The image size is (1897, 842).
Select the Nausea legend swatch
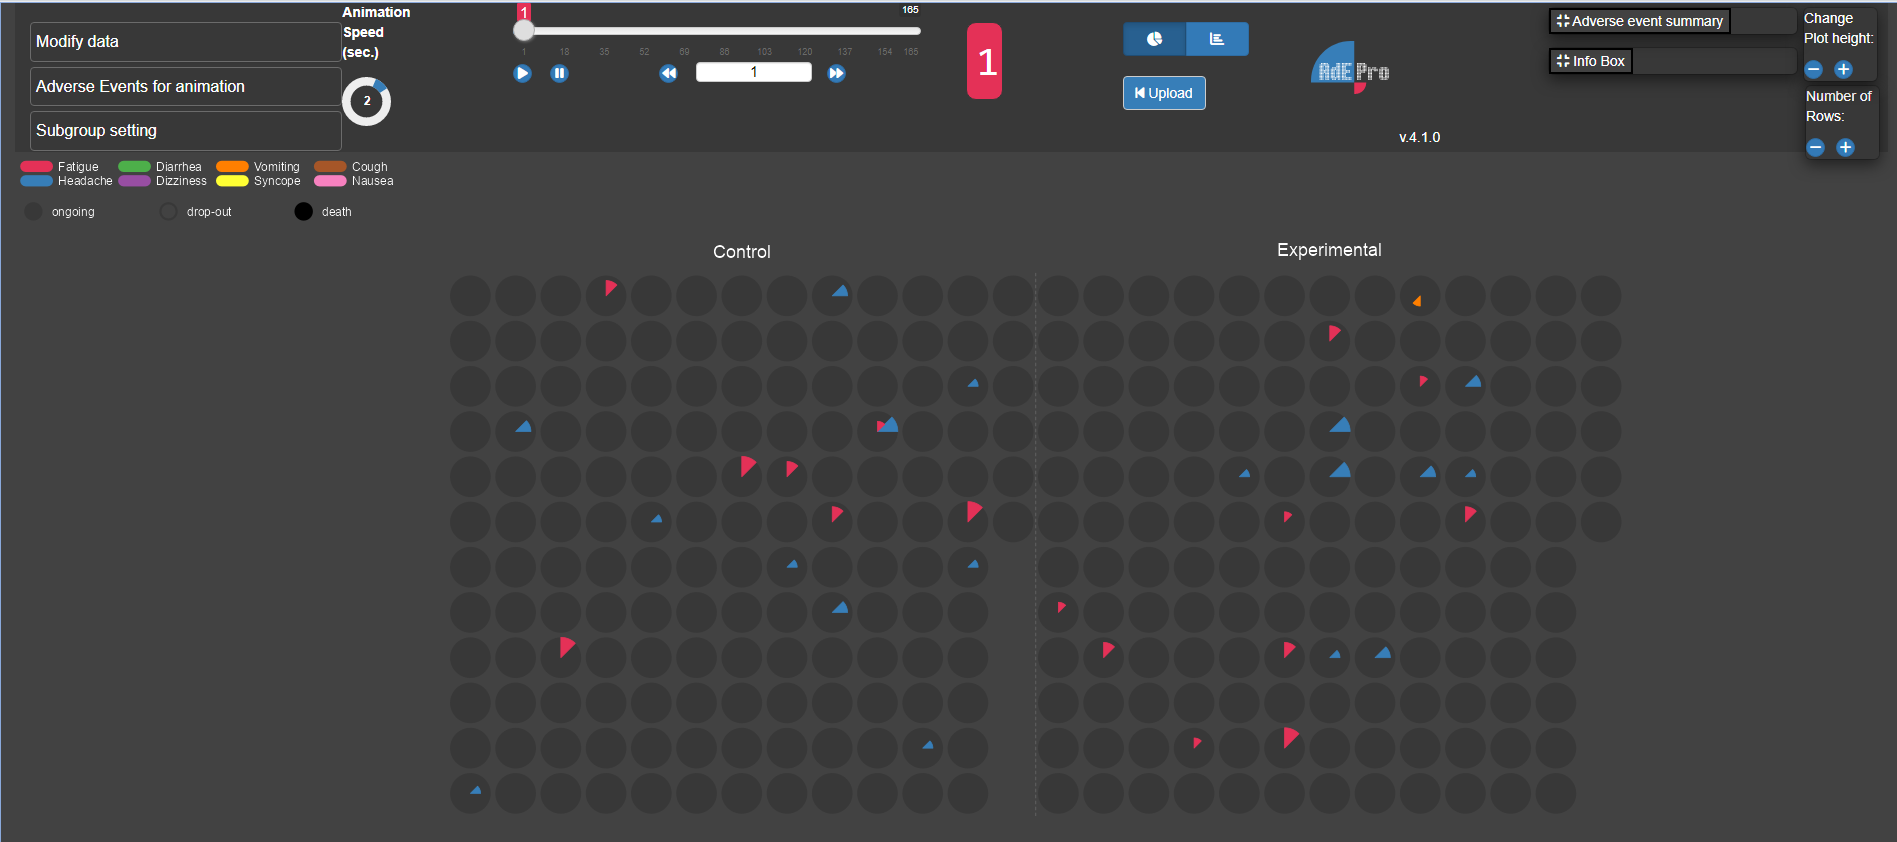[x=330, y=181]
